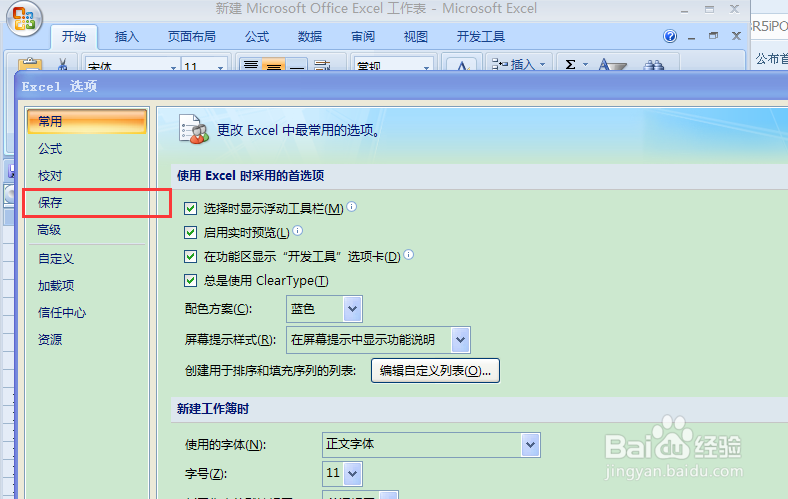Click the highlighted middle-align button in ribbon
Image resolution: width=788 pixels, height=499 pixels.
[274, 64]
